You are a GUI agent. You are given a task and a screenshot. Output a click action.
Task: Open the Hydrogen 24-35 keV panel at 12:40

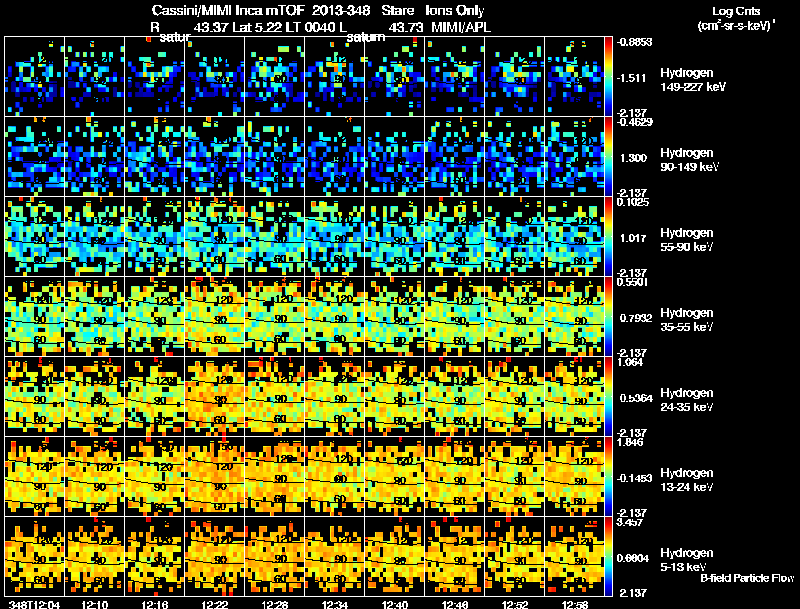pos(395,397)
